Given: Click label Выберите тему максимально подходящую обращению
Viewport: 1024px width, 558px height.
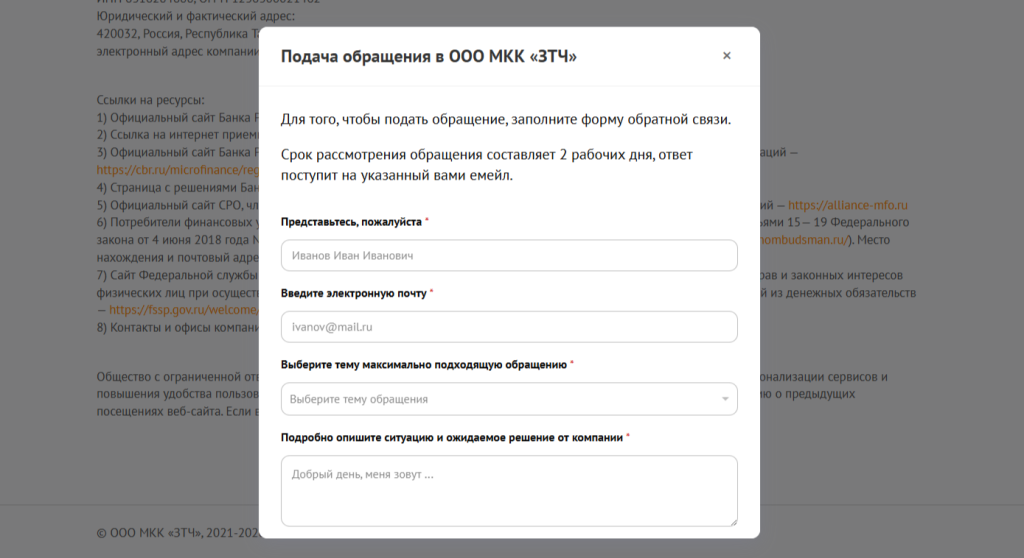Looking at the screenshot, I should 424,365.
